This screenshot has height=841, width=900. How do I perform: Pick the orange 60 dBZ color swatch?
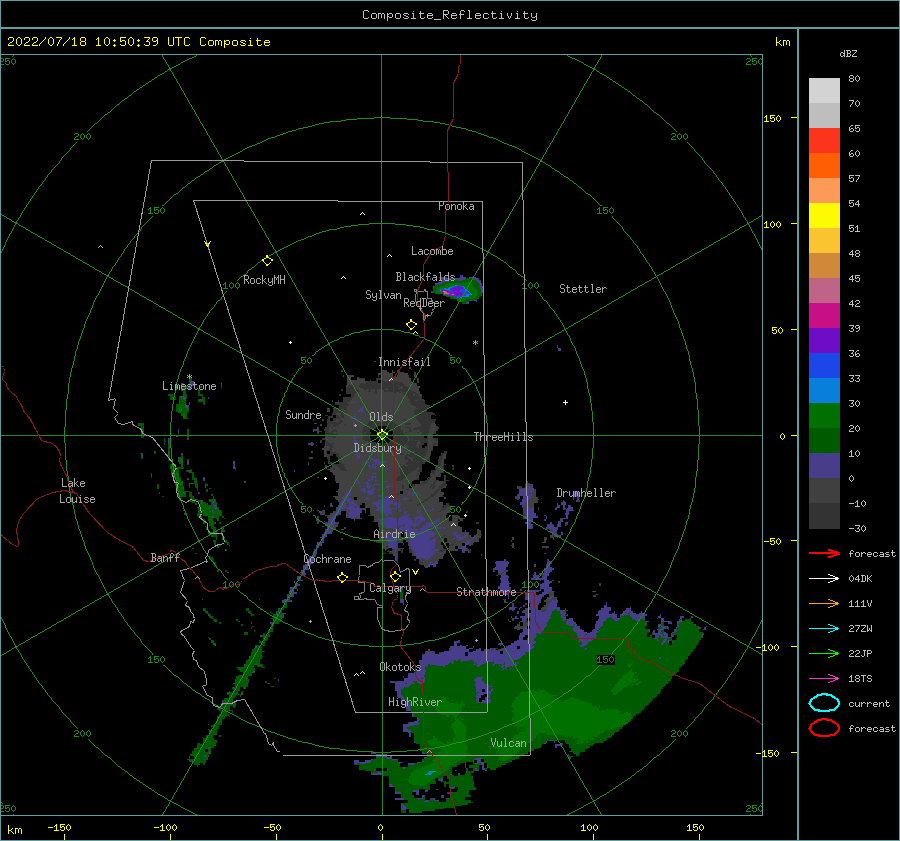(824, 165)
